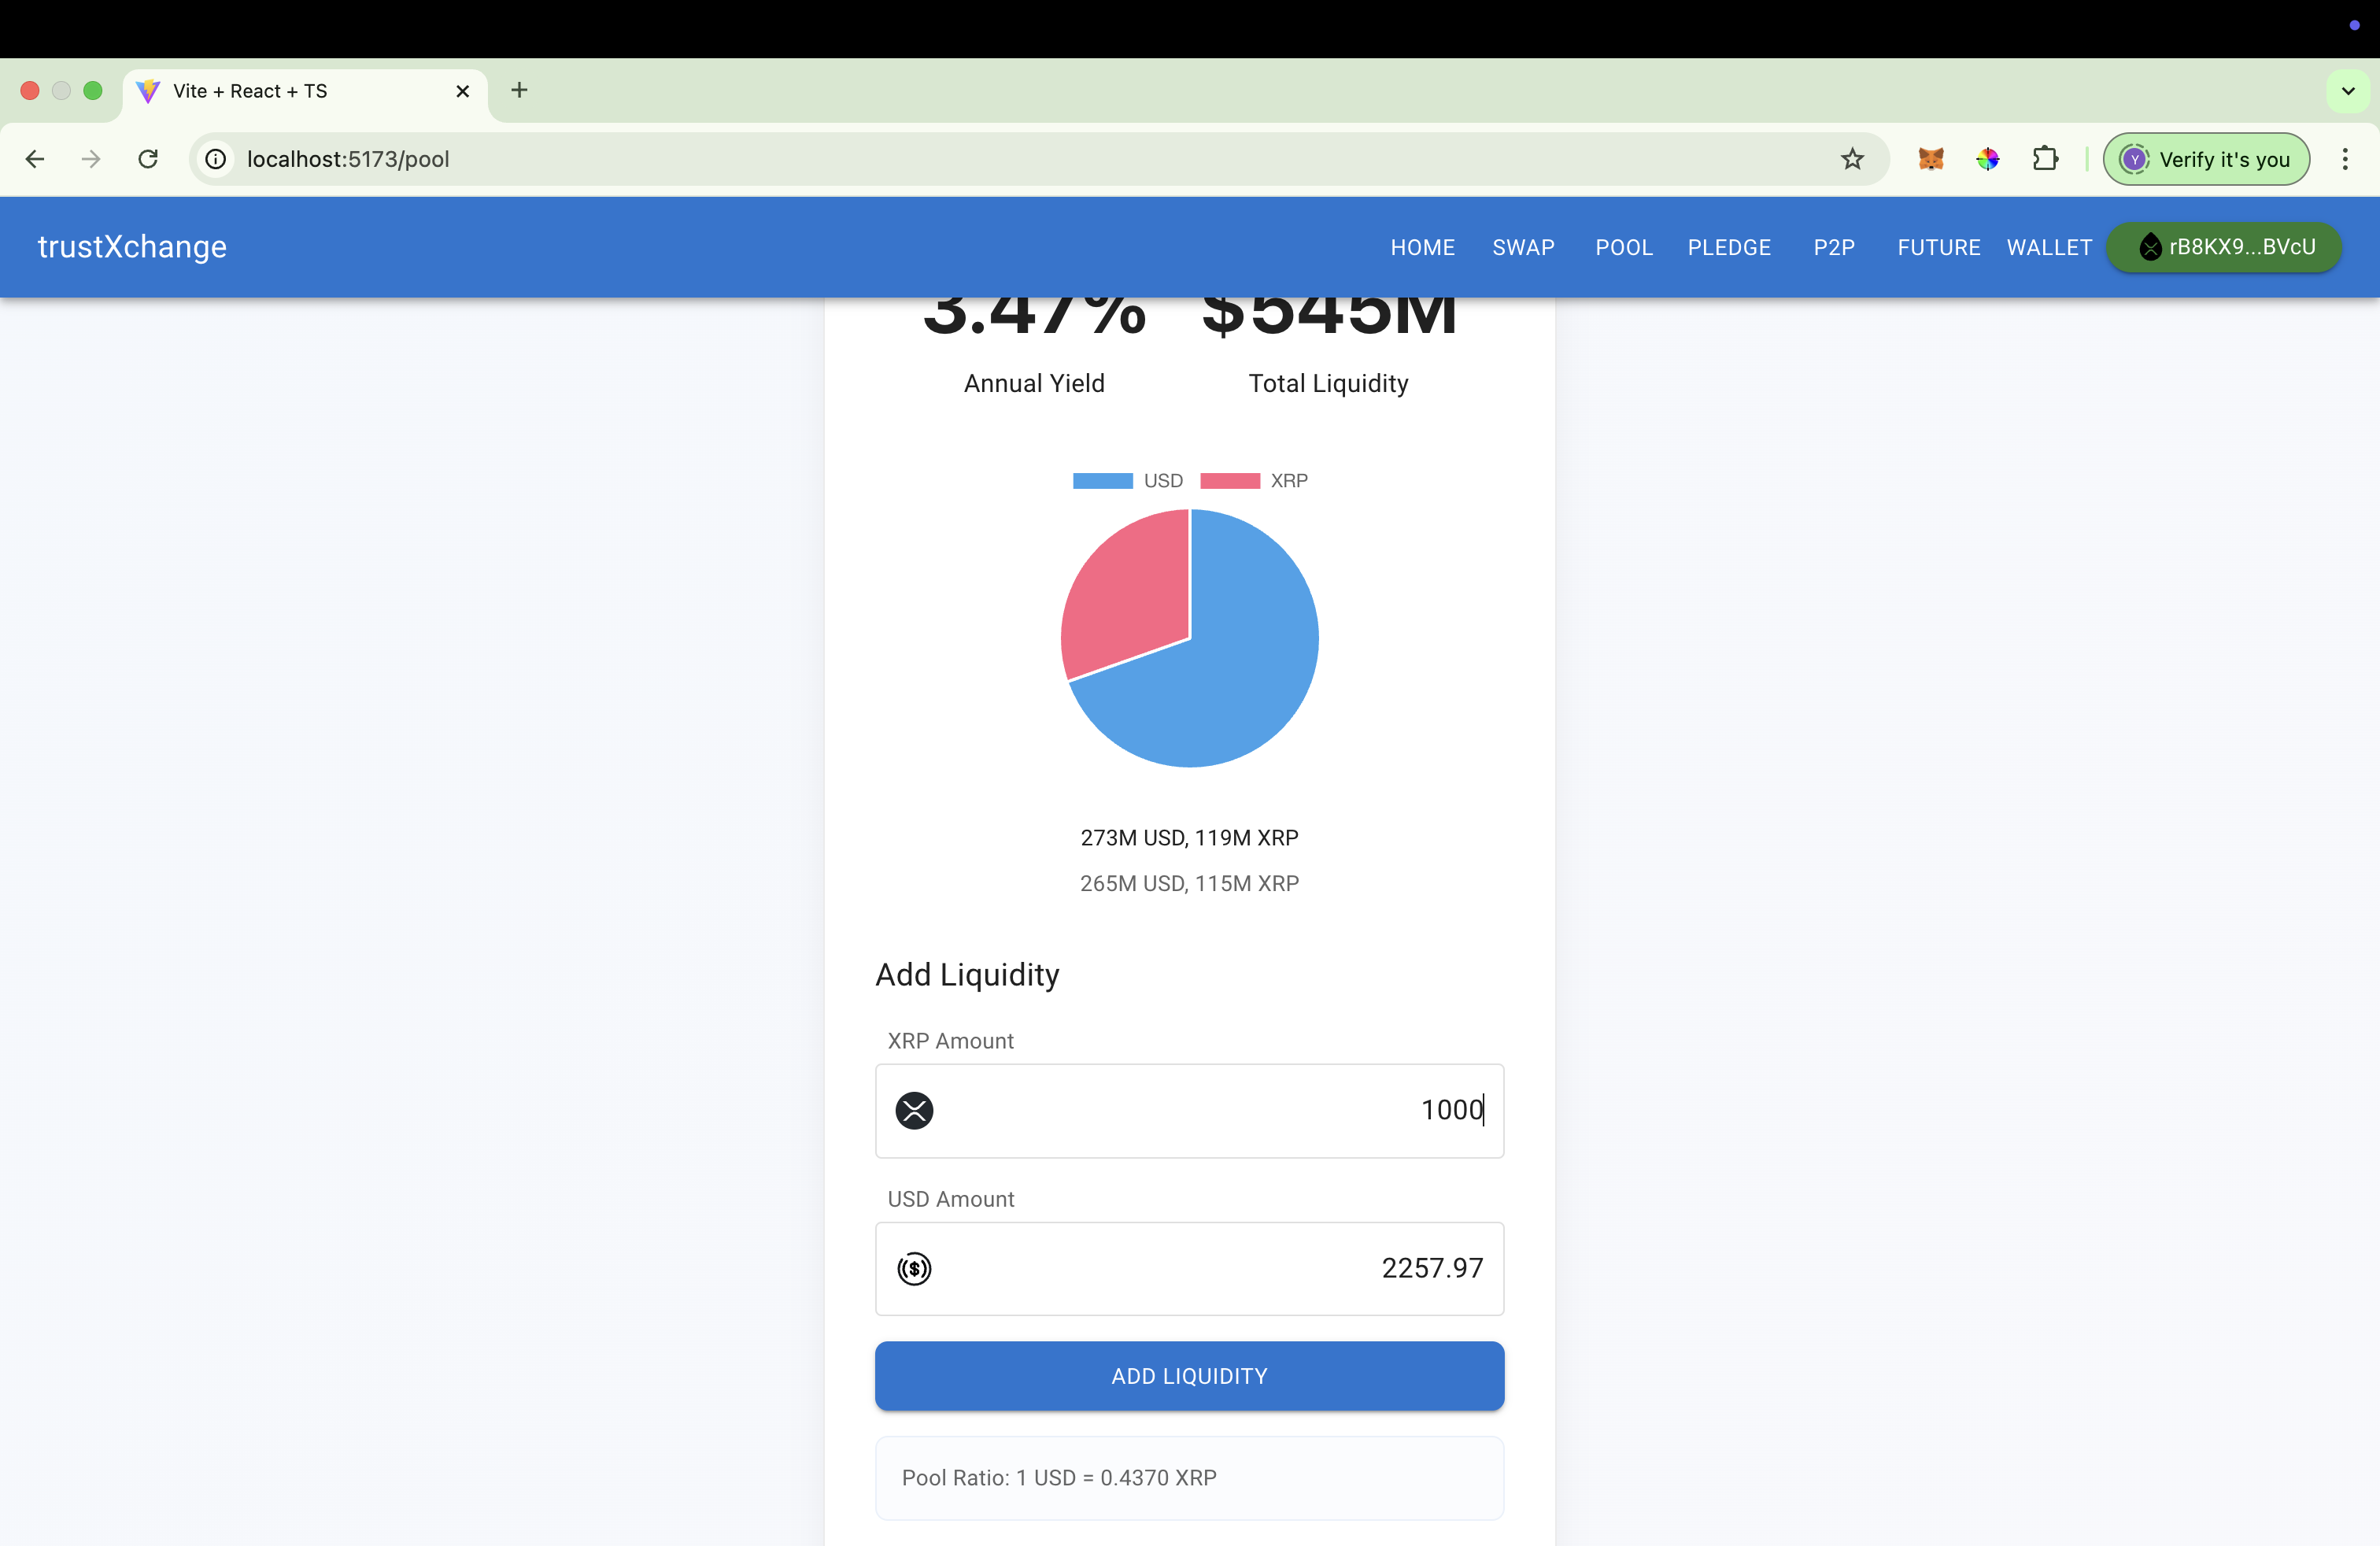The width and height of the screenshot is (2380, 1546).
Task: Expand the tab search chevron dropdown
Action: point(2348,91)
